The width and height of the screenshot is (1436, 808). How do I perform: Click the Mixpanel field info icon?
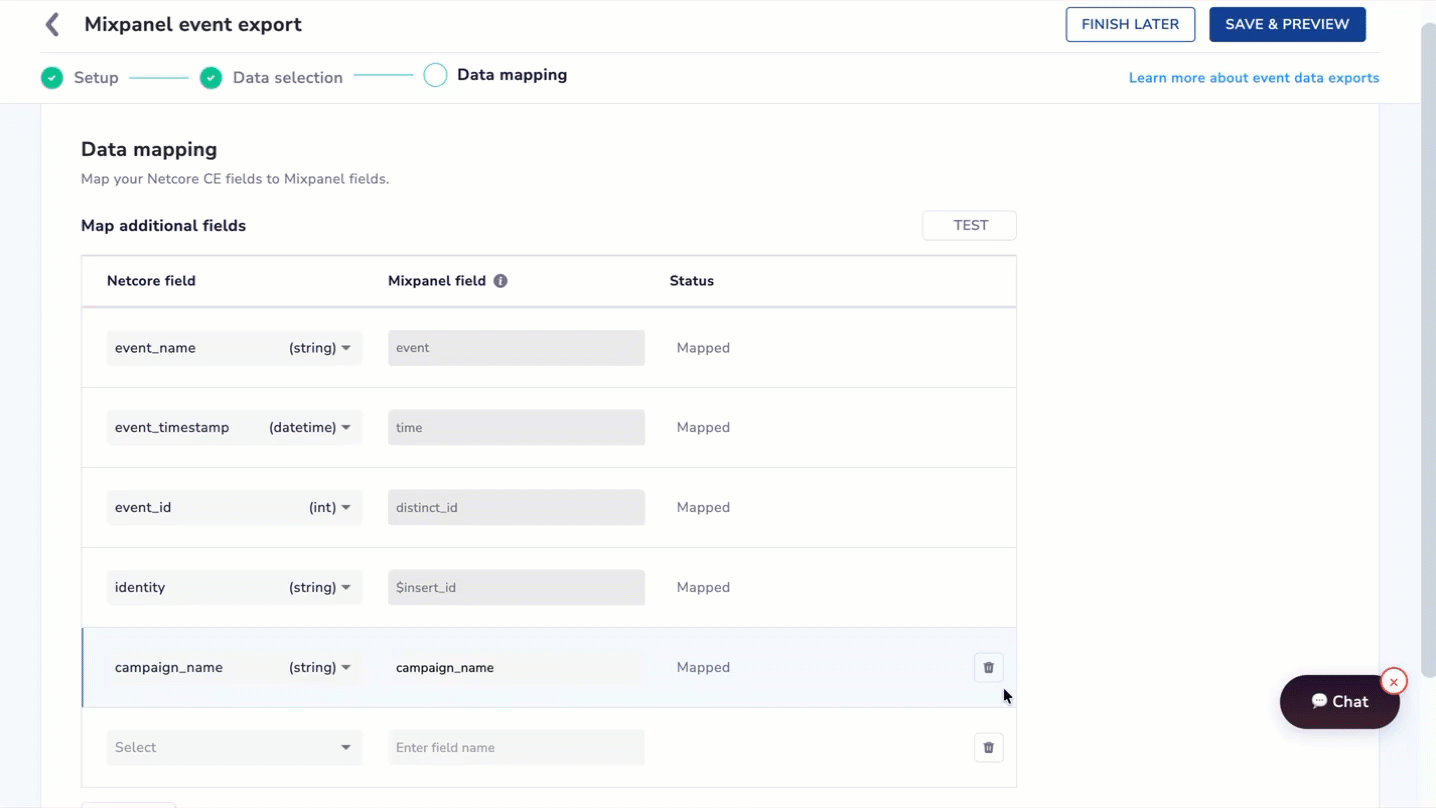click(501, 281)
